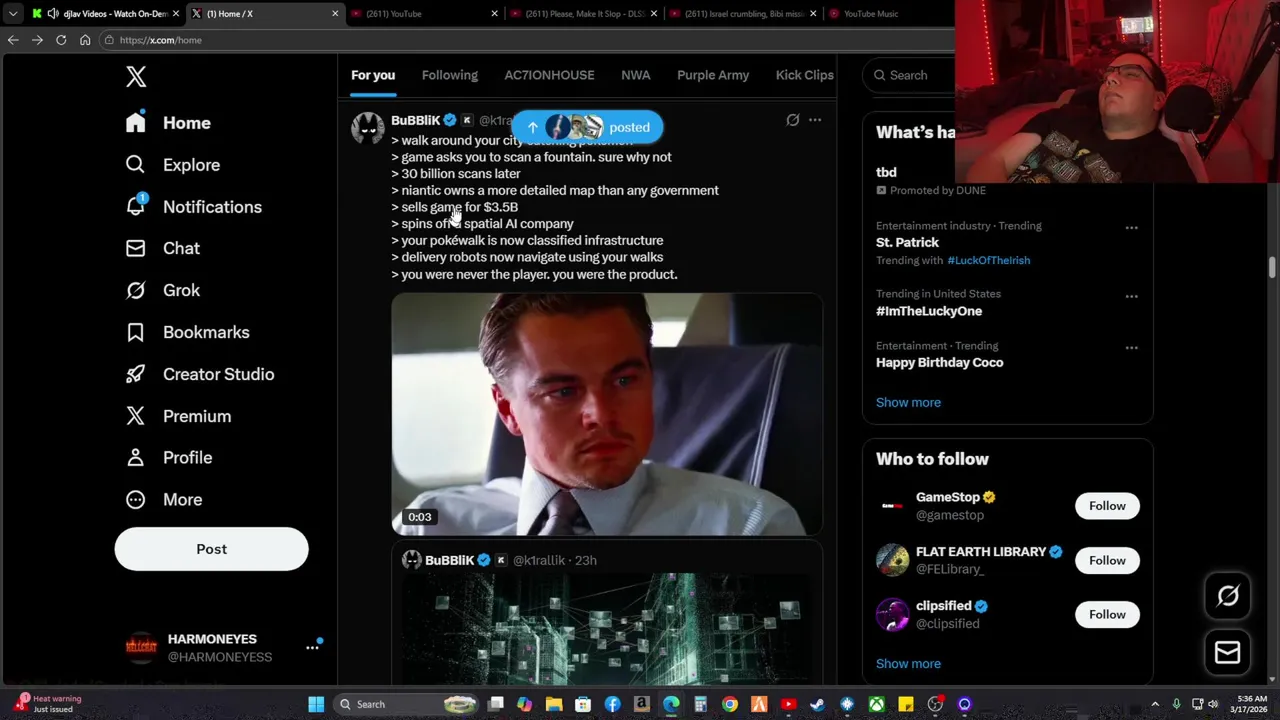This screenshot has width=1280, height=720.
Task: Open Profile in the sidebar
Action: click(x=168, y=457)
